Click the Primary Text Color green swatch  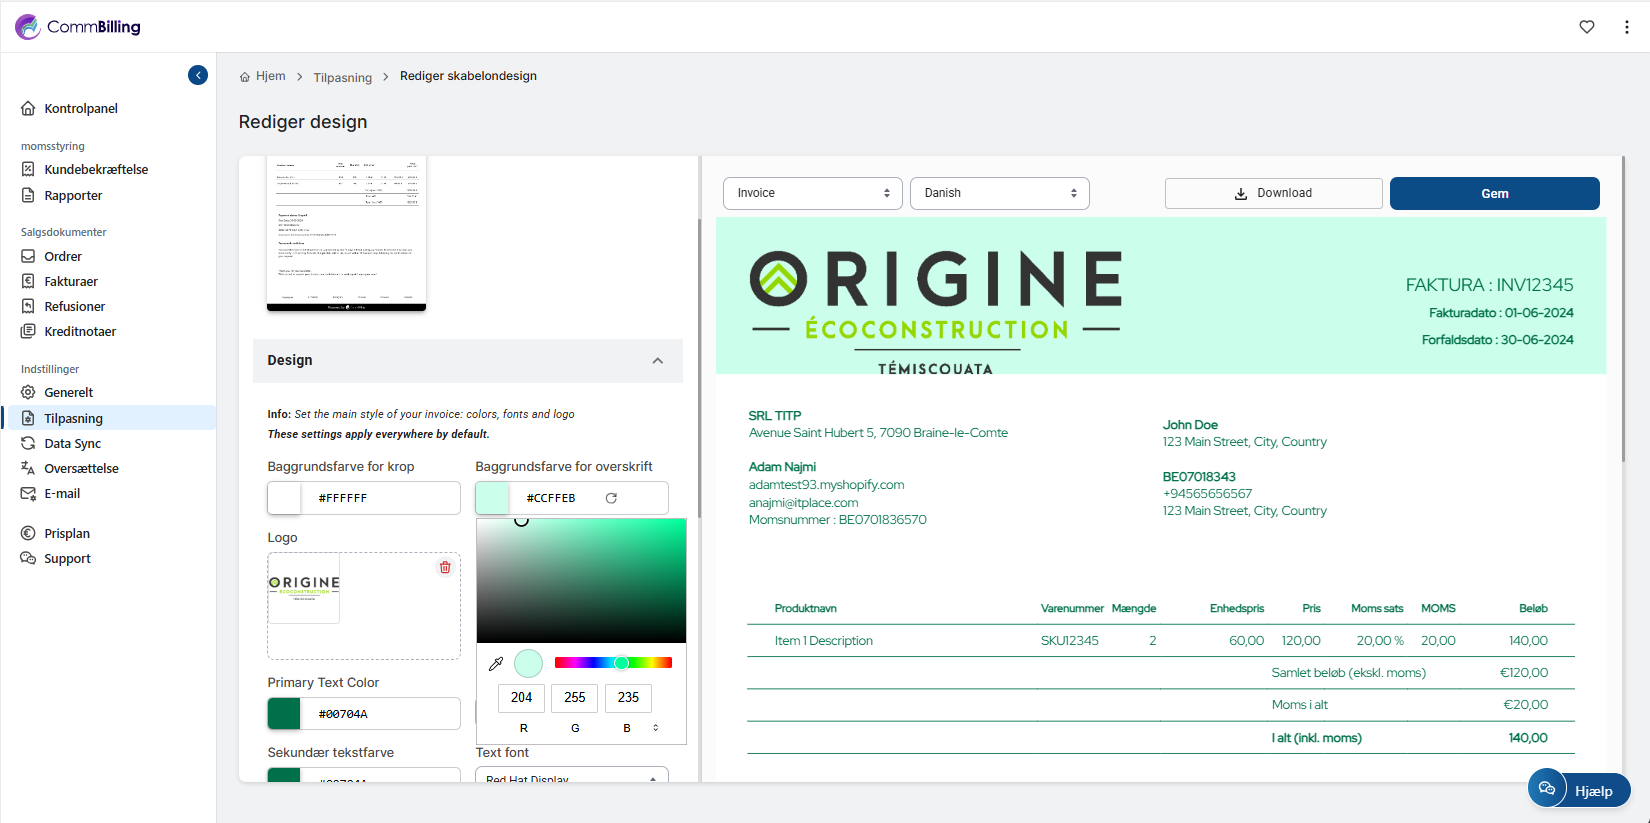tap(284, 714)
